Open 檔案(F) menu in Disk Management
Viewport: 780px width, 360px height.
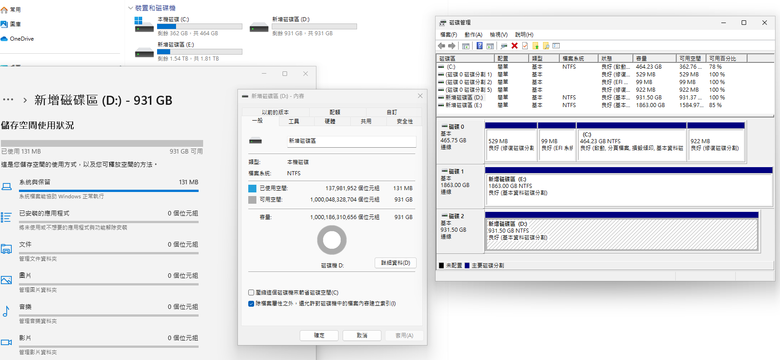click(449, 35)
